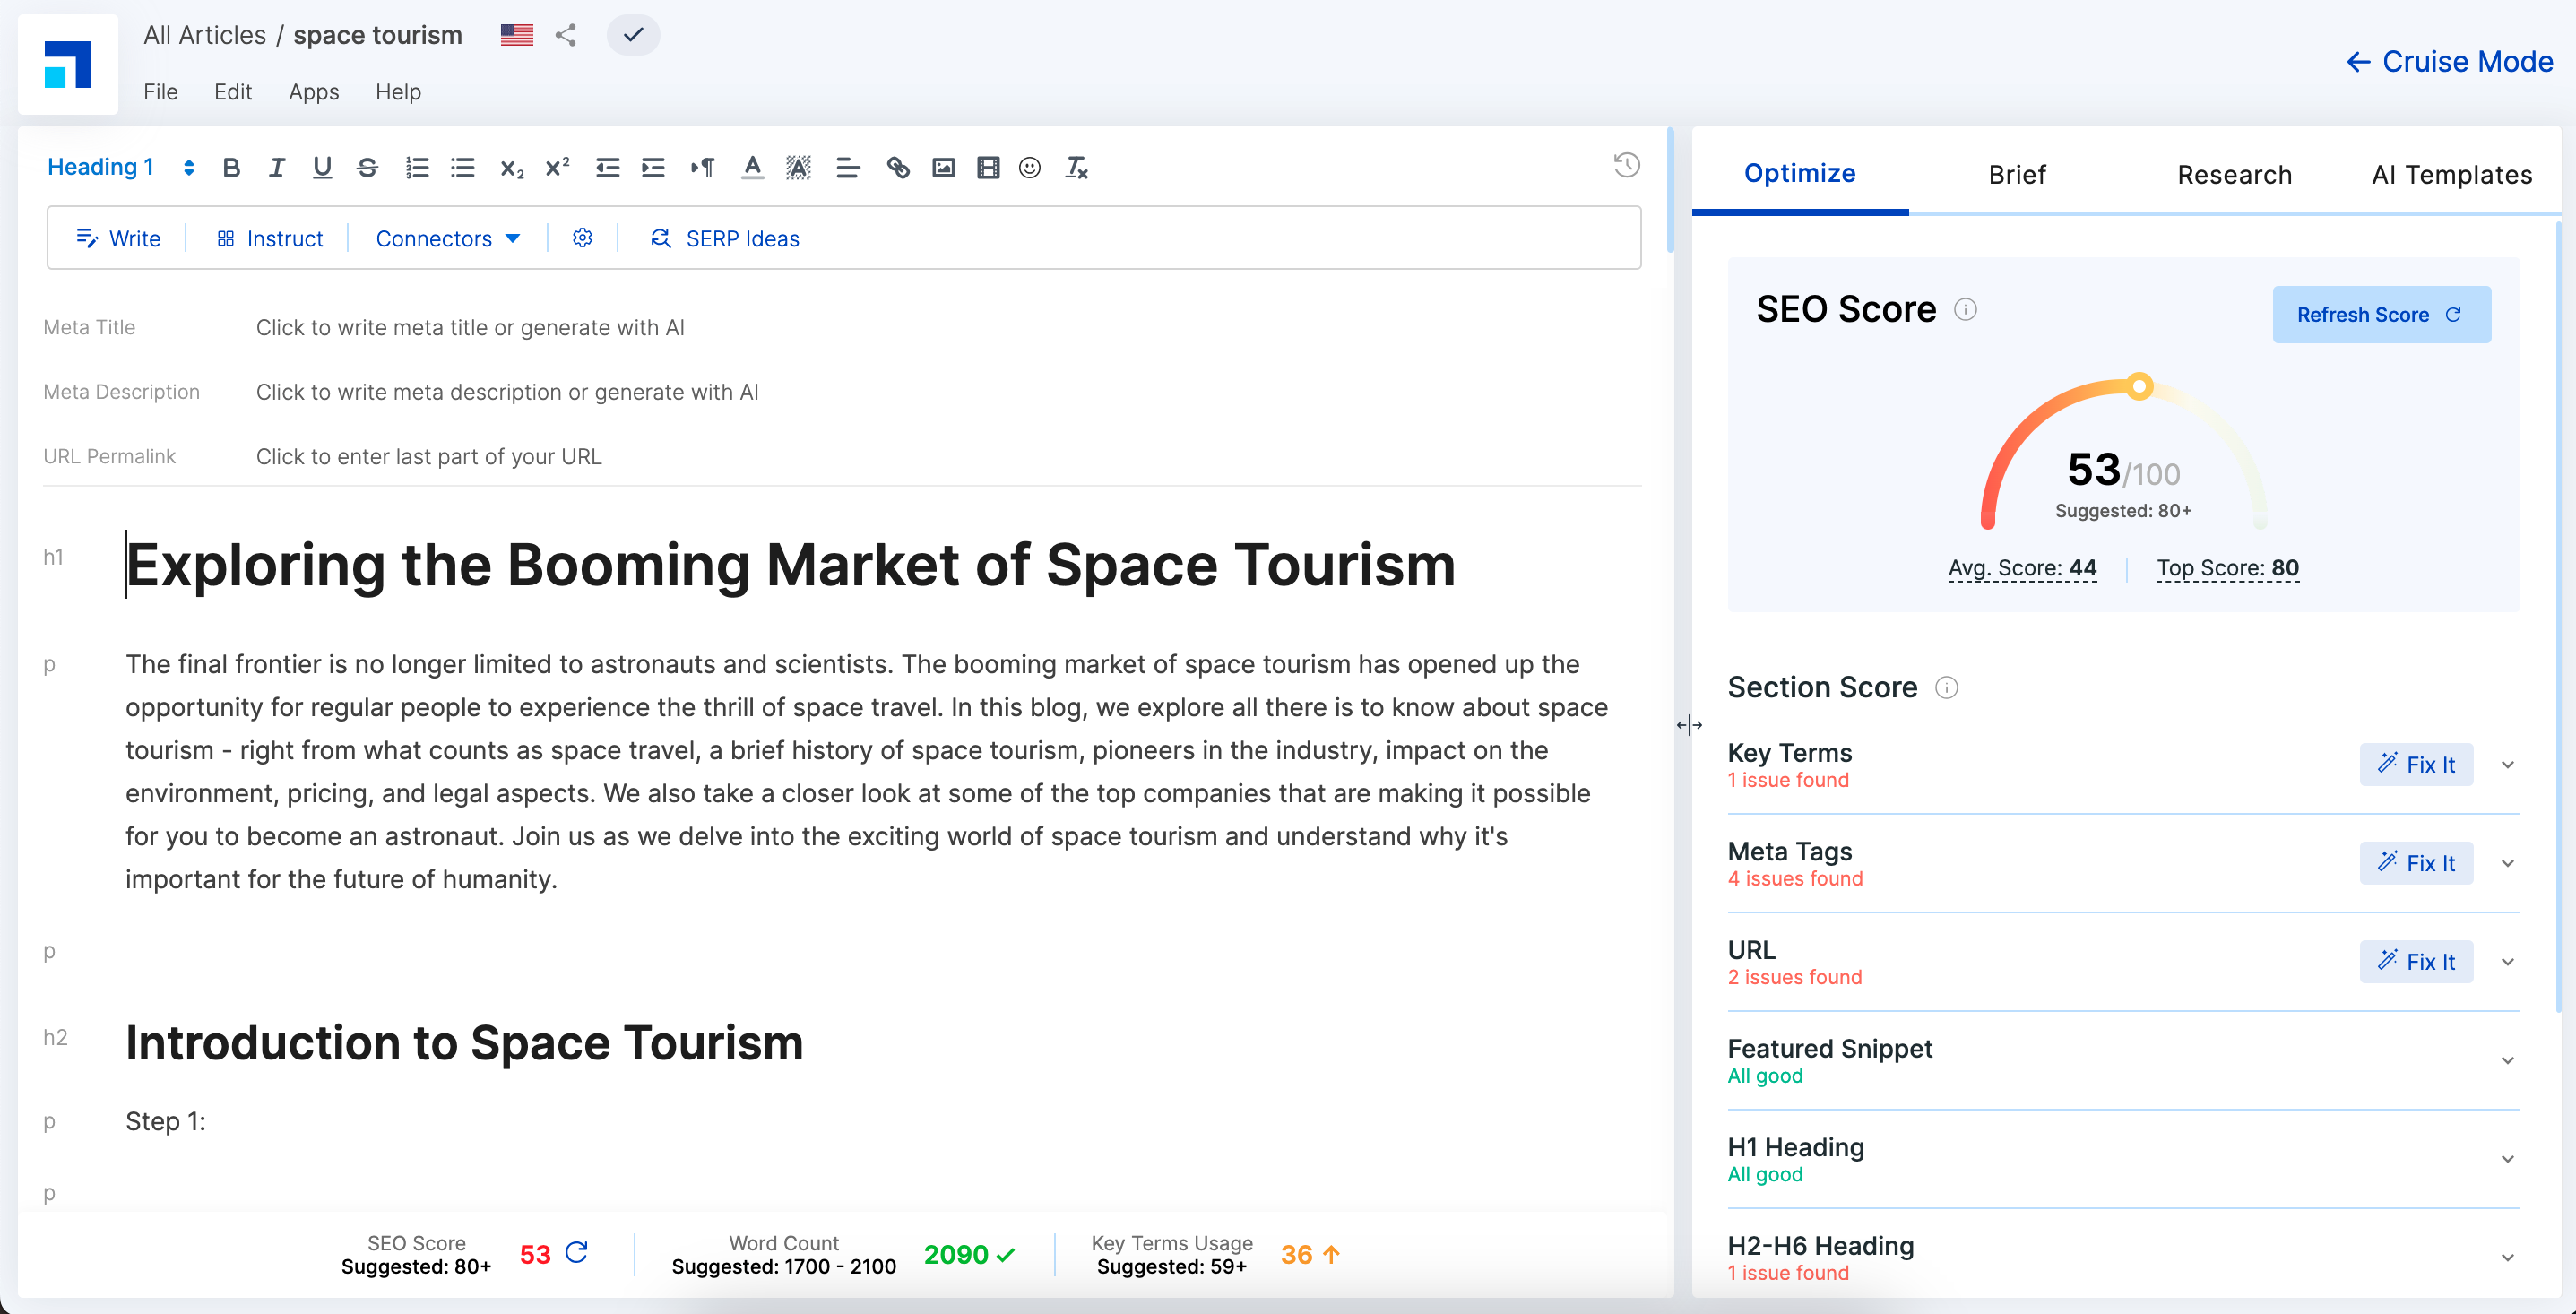Viewport: 2576px width, 1314px height.
Task: Click the Instruct button
Action: point(270,239)
